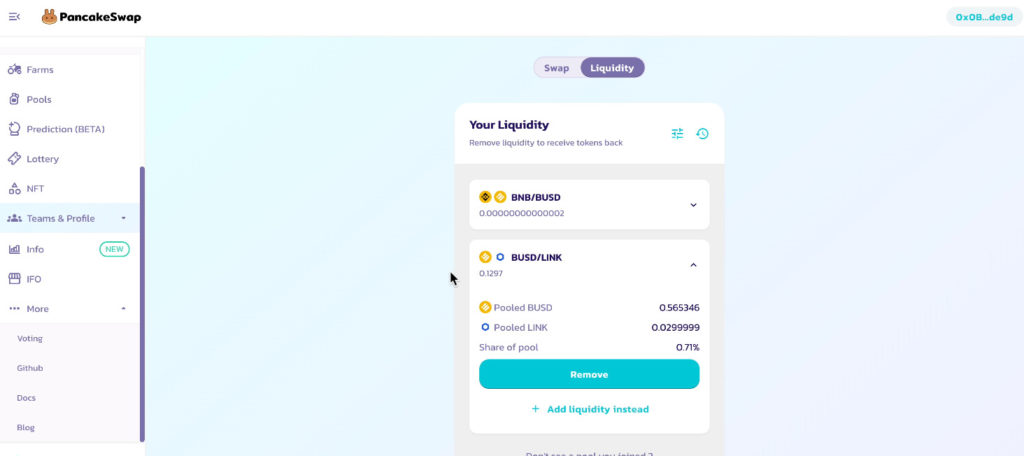Expand the Teams & Profile submenu
Image resolution: width=1024 pixels, height=456 pixels.
pos(123,218)
